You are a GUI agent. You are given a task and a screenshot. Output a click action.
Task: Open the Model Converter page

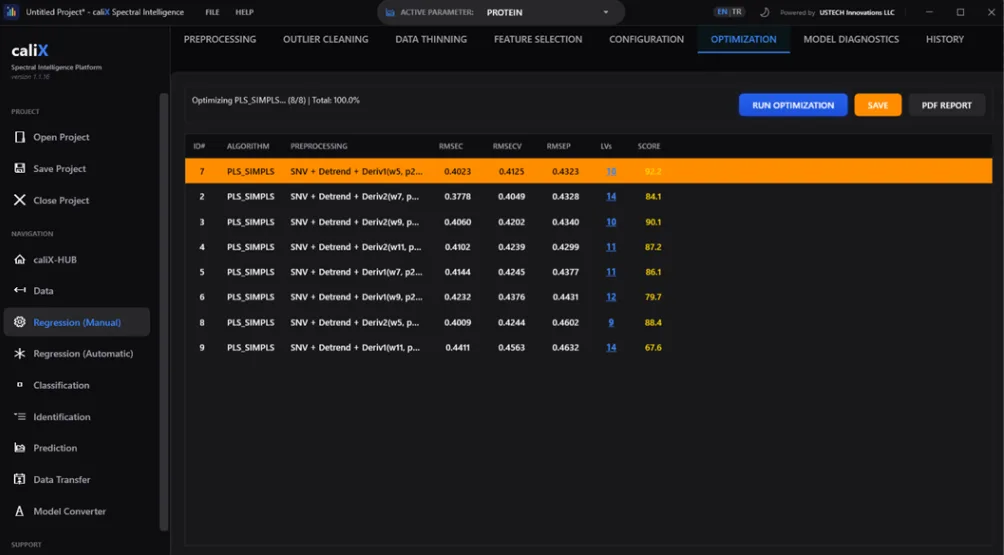[69, 511]
